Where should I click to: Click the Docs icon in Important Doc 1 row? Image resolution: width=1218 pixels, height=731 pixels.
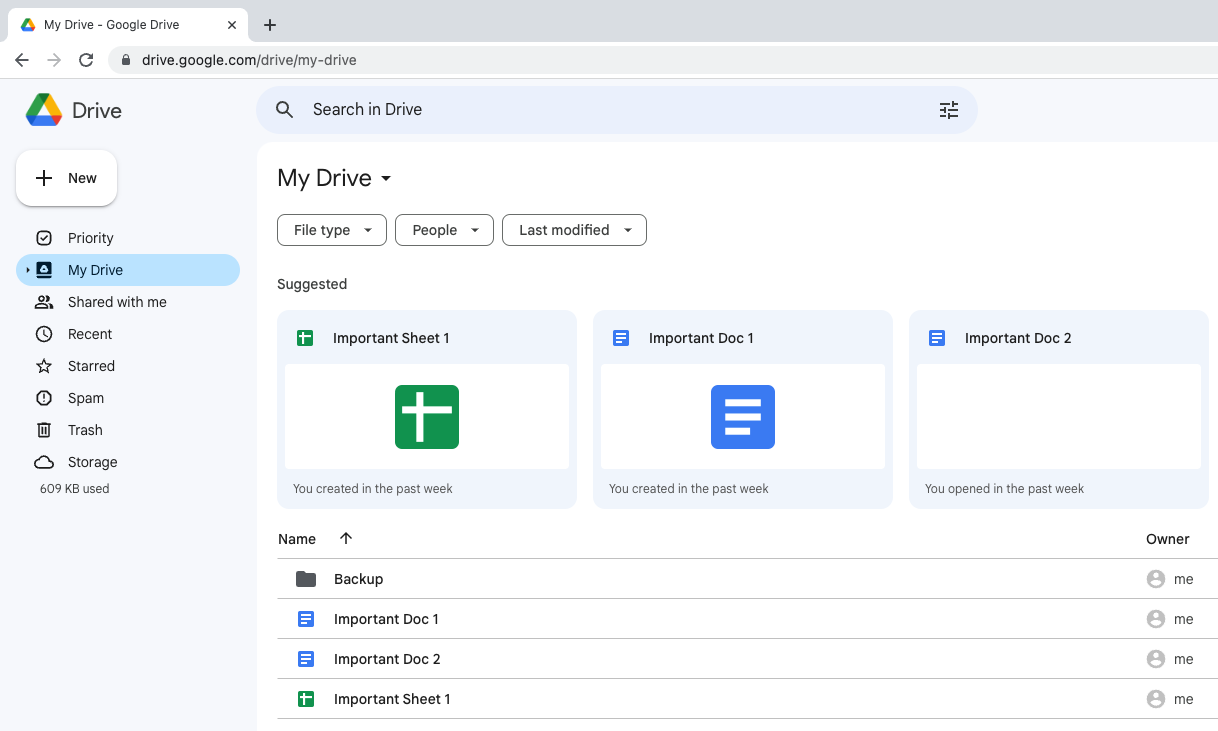click(306, 619)
